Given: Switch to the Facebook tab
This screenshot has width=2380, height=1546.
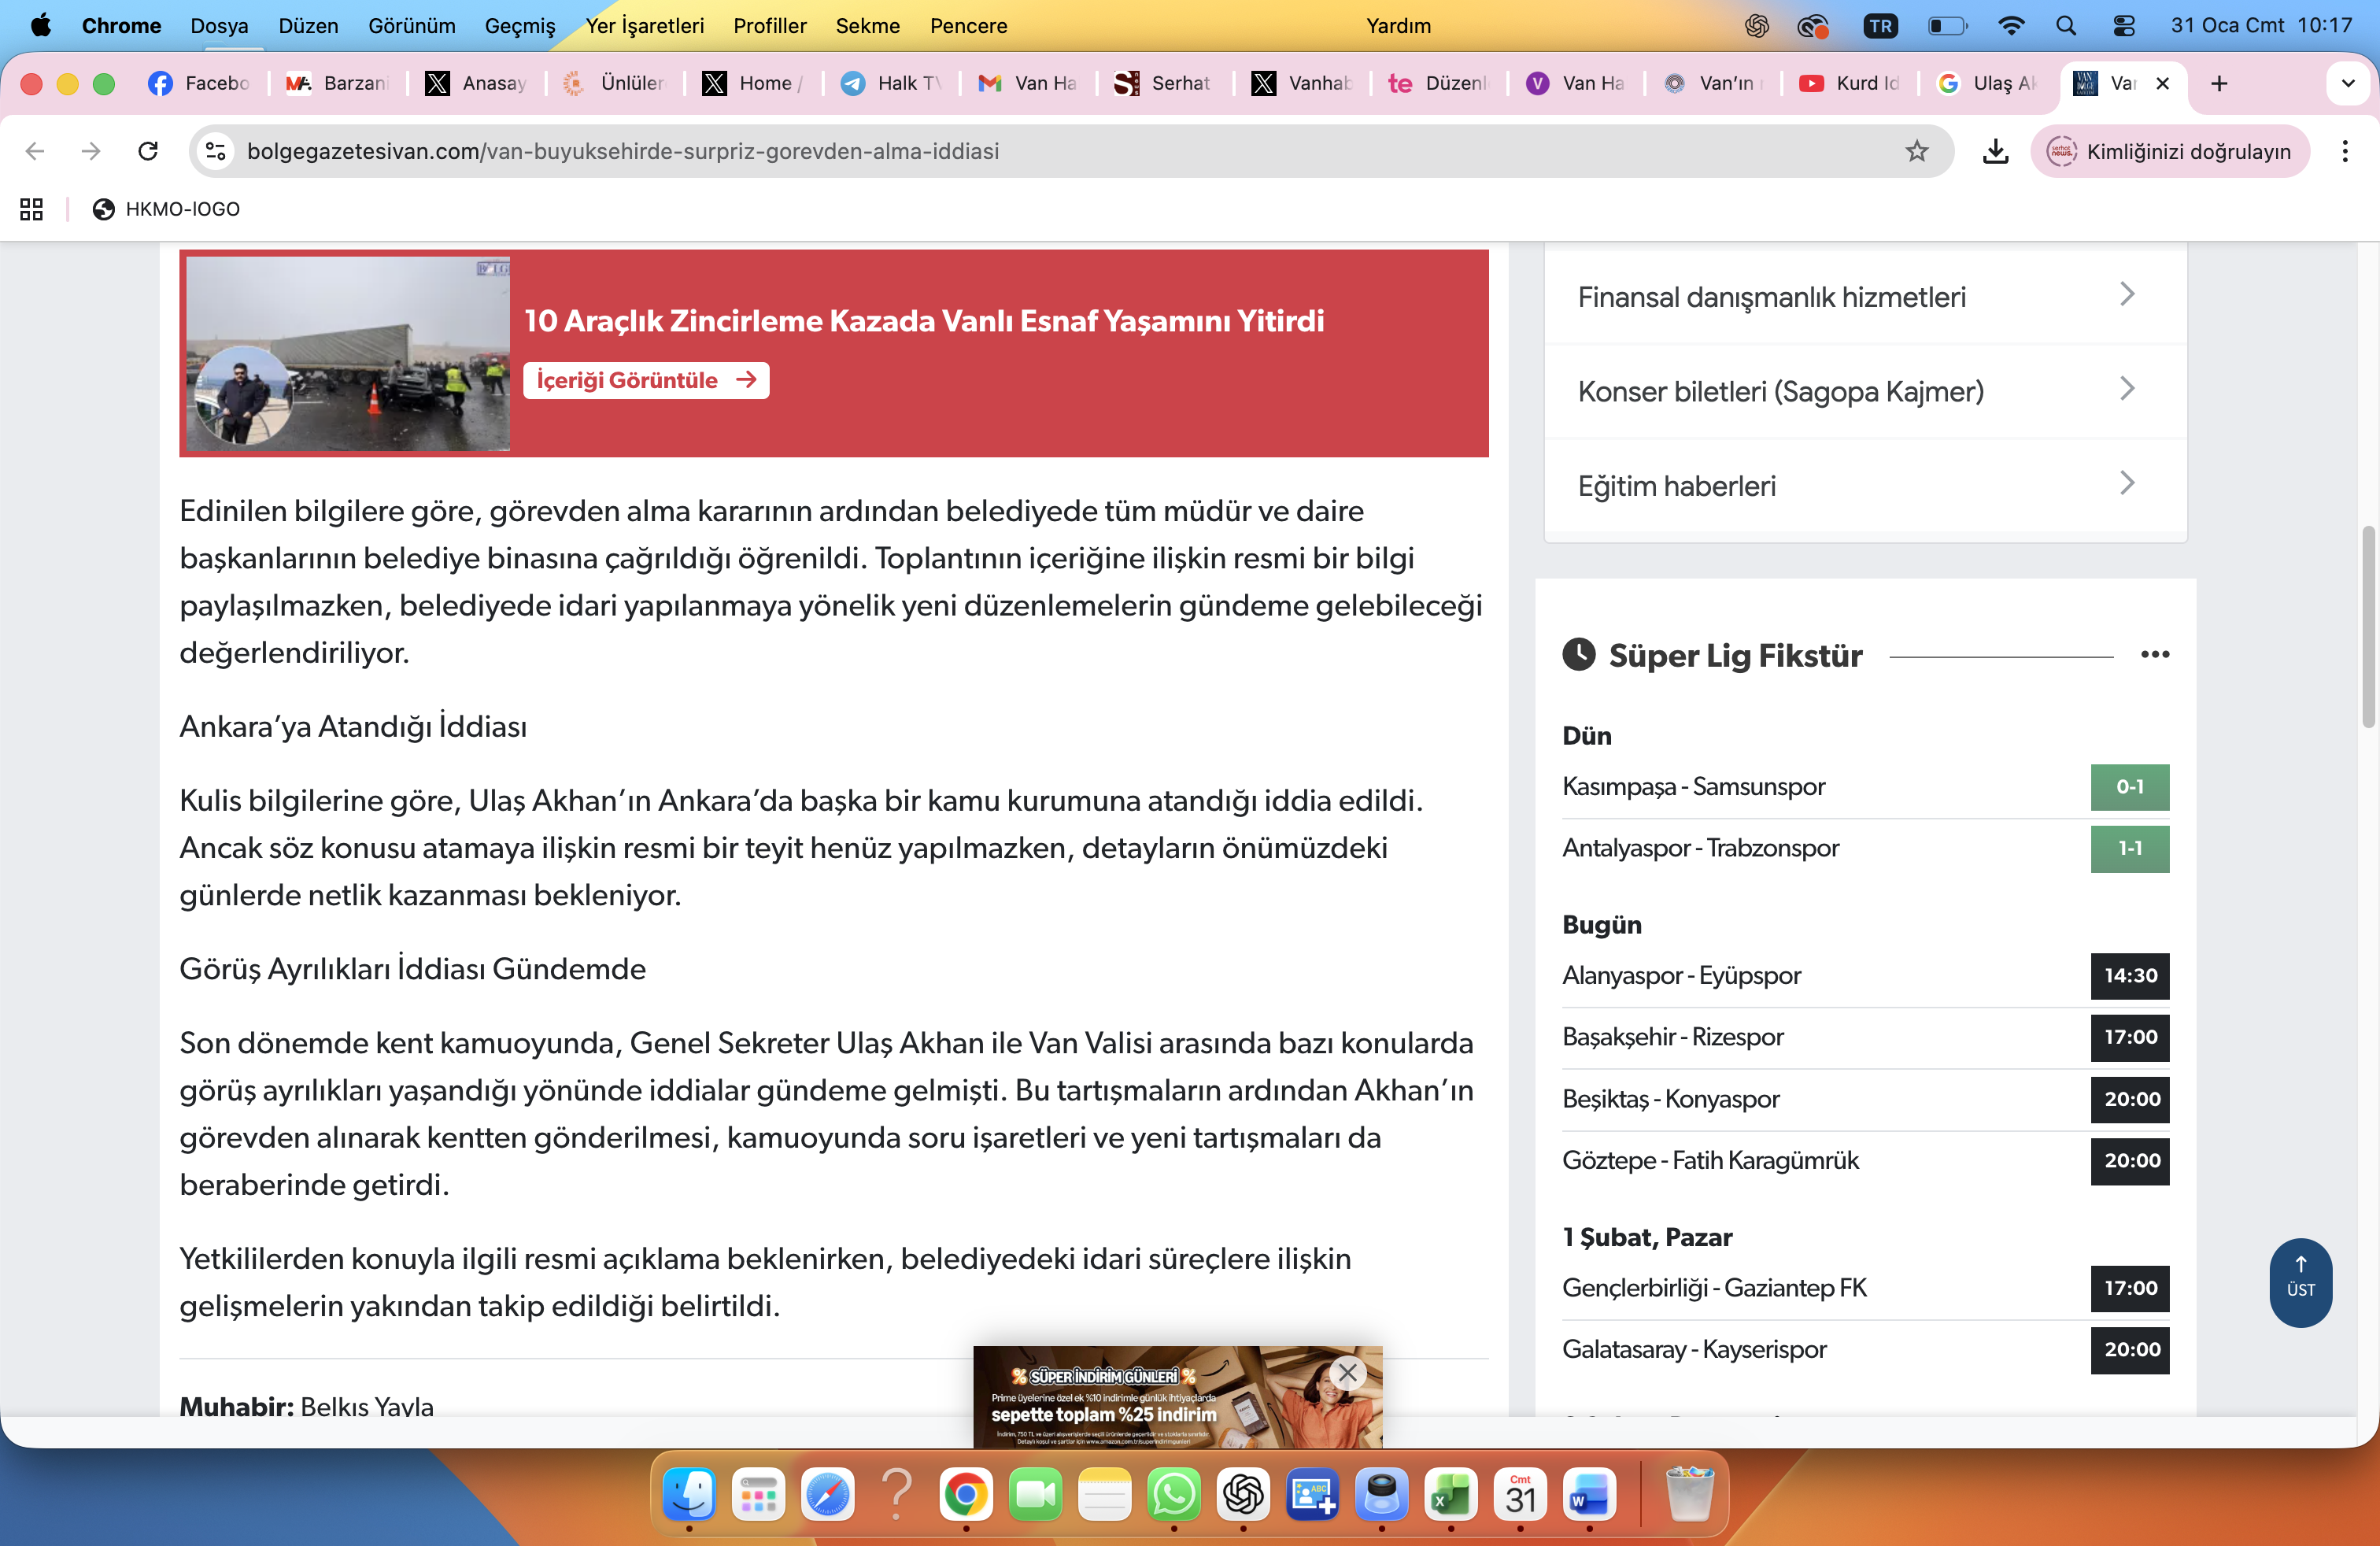Looking at the screenshot, I should coord(199,83).
